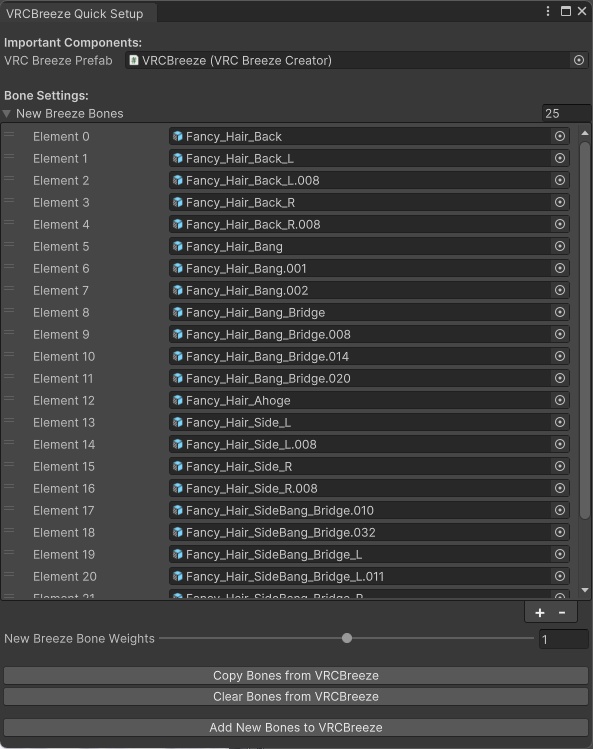Click the bone list scrollbar down arrow
Image resolution: width=593 pixels, height=749 pixels.
point(585,591)
